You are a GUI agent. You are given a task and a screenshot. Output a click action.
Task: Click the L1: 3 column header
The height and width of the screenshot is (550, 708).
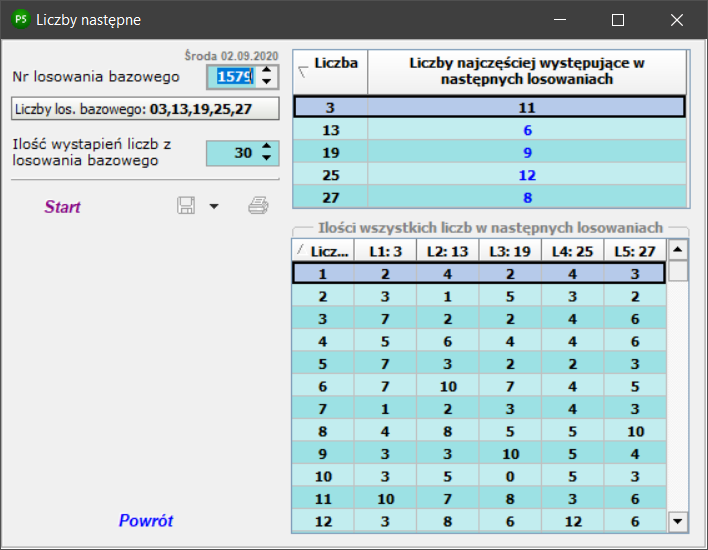click(385, 251)
